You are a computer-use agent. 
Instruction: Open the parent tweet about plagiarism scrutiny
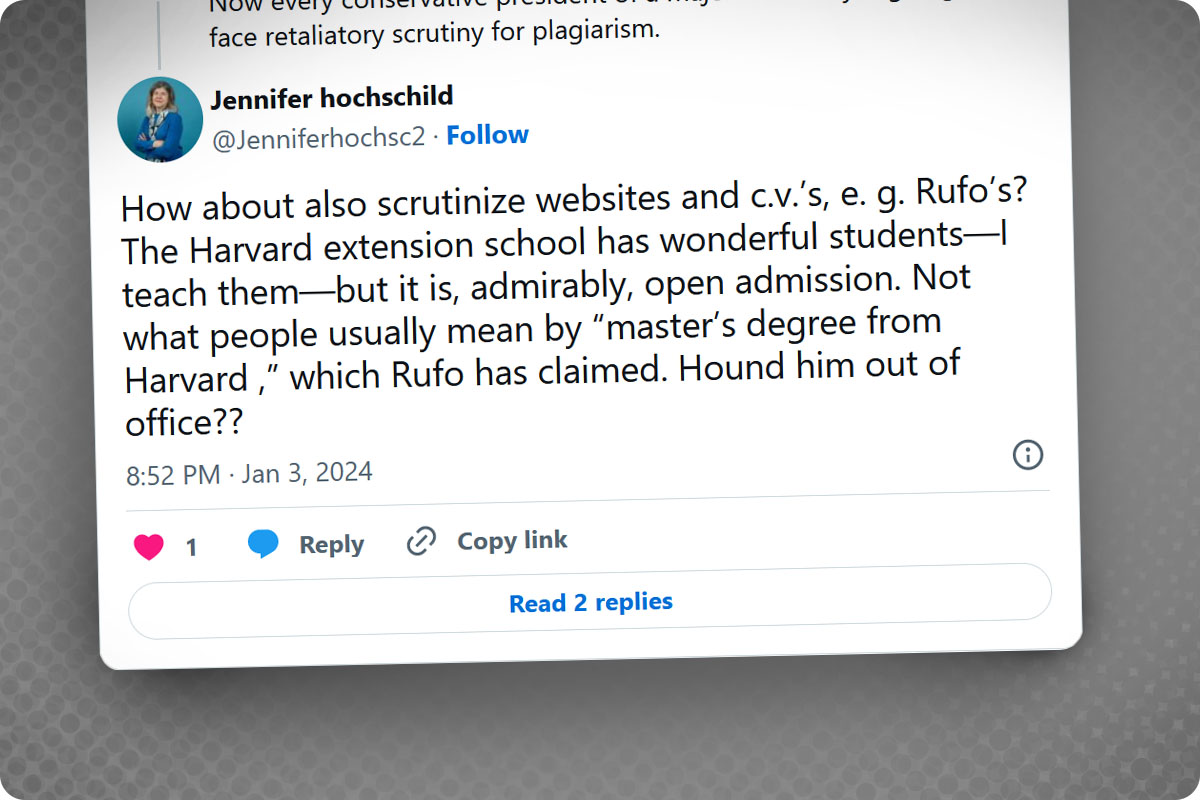coord(435,25)
